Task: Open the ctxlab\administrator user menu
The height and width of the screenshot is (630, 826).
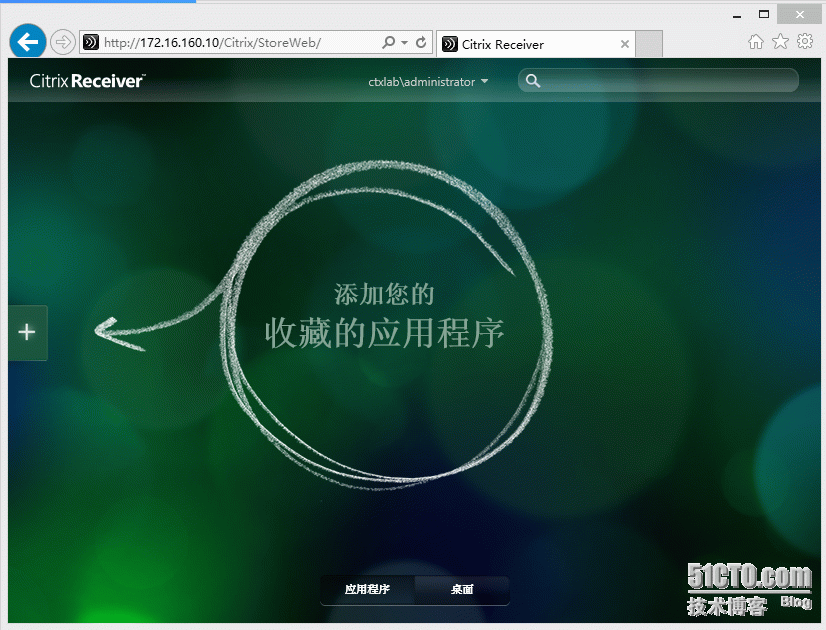Action: click(x=428, y=82)
